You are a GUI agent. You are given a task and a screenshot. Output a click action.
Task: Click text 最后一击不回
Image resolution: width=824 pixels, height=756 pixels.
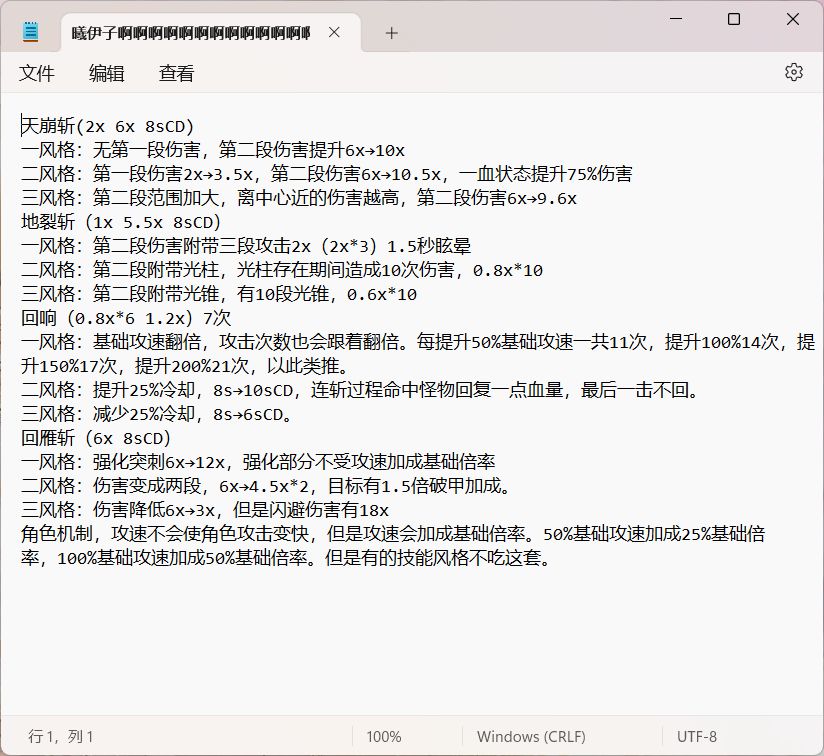(x=634, y=390)
